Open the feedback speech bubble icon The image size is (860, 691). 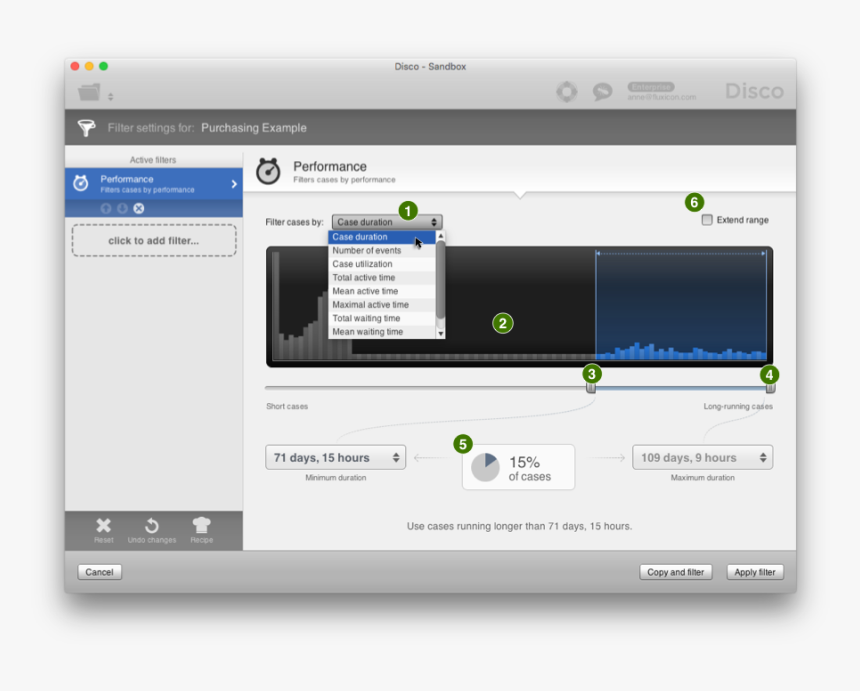602,92
